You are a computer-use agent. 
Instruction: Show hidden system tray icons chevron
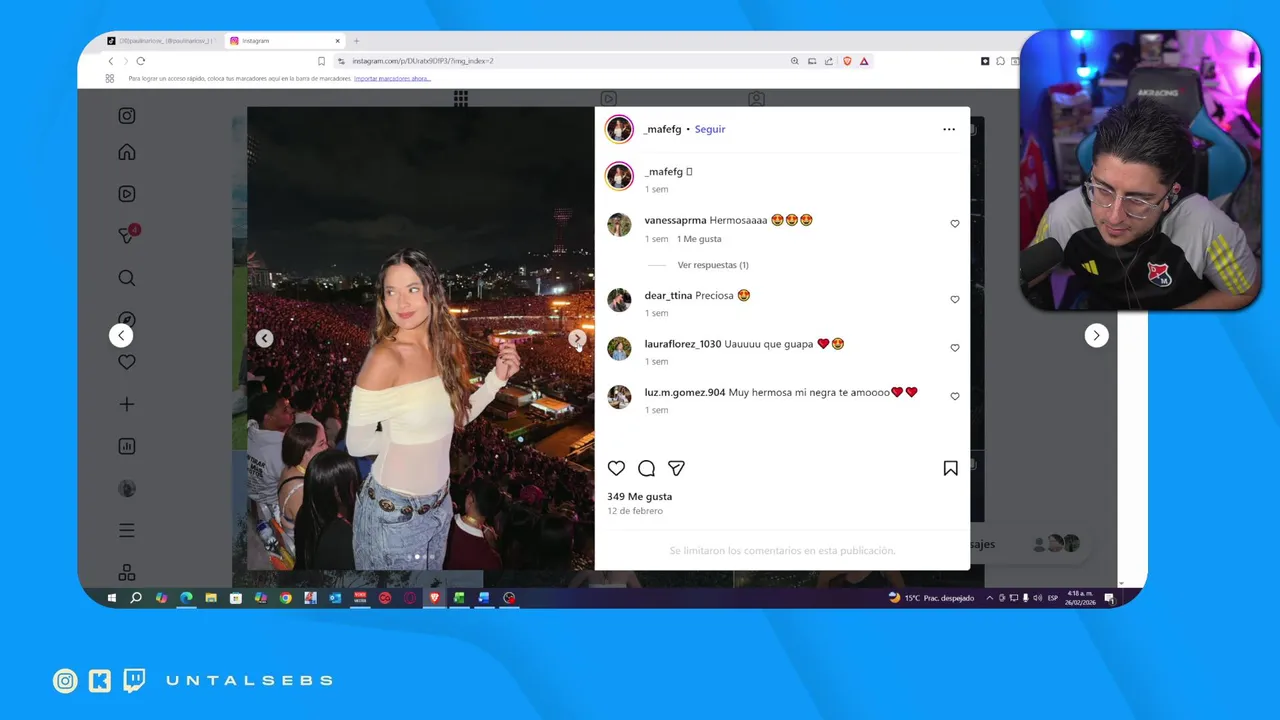pyautogui.click(x=990, y=598)
